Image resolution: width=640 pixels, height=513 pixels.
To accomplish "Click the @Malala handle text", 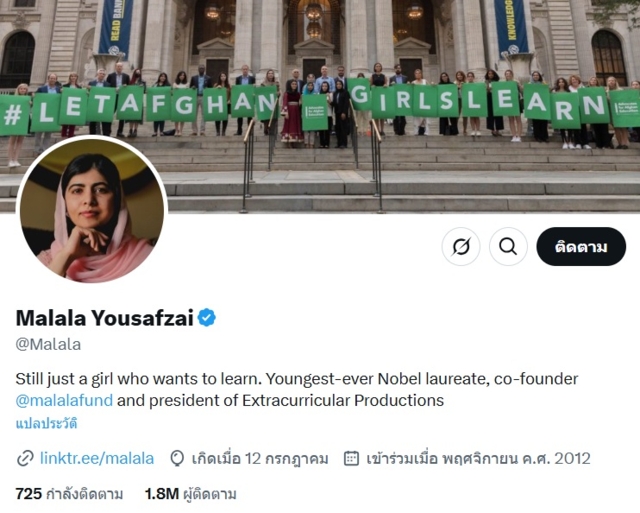I will coord(48,344).
